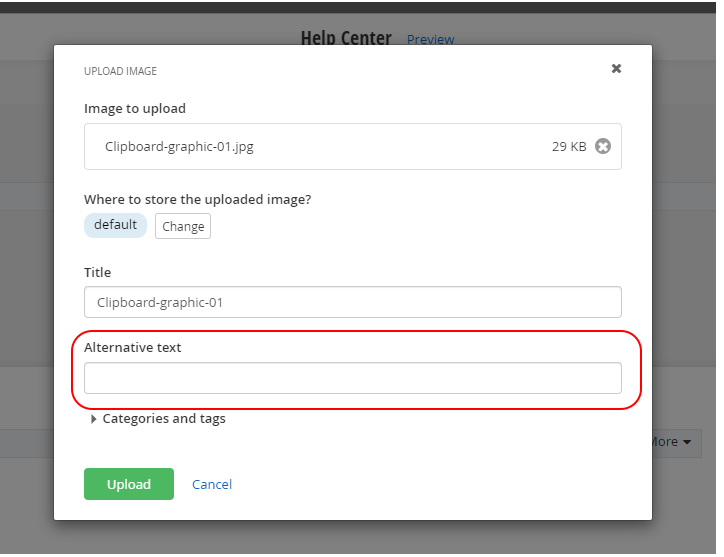This screenshot has height=557, width=724.
Task: Focus the Title input field
Action: point(353,302)
